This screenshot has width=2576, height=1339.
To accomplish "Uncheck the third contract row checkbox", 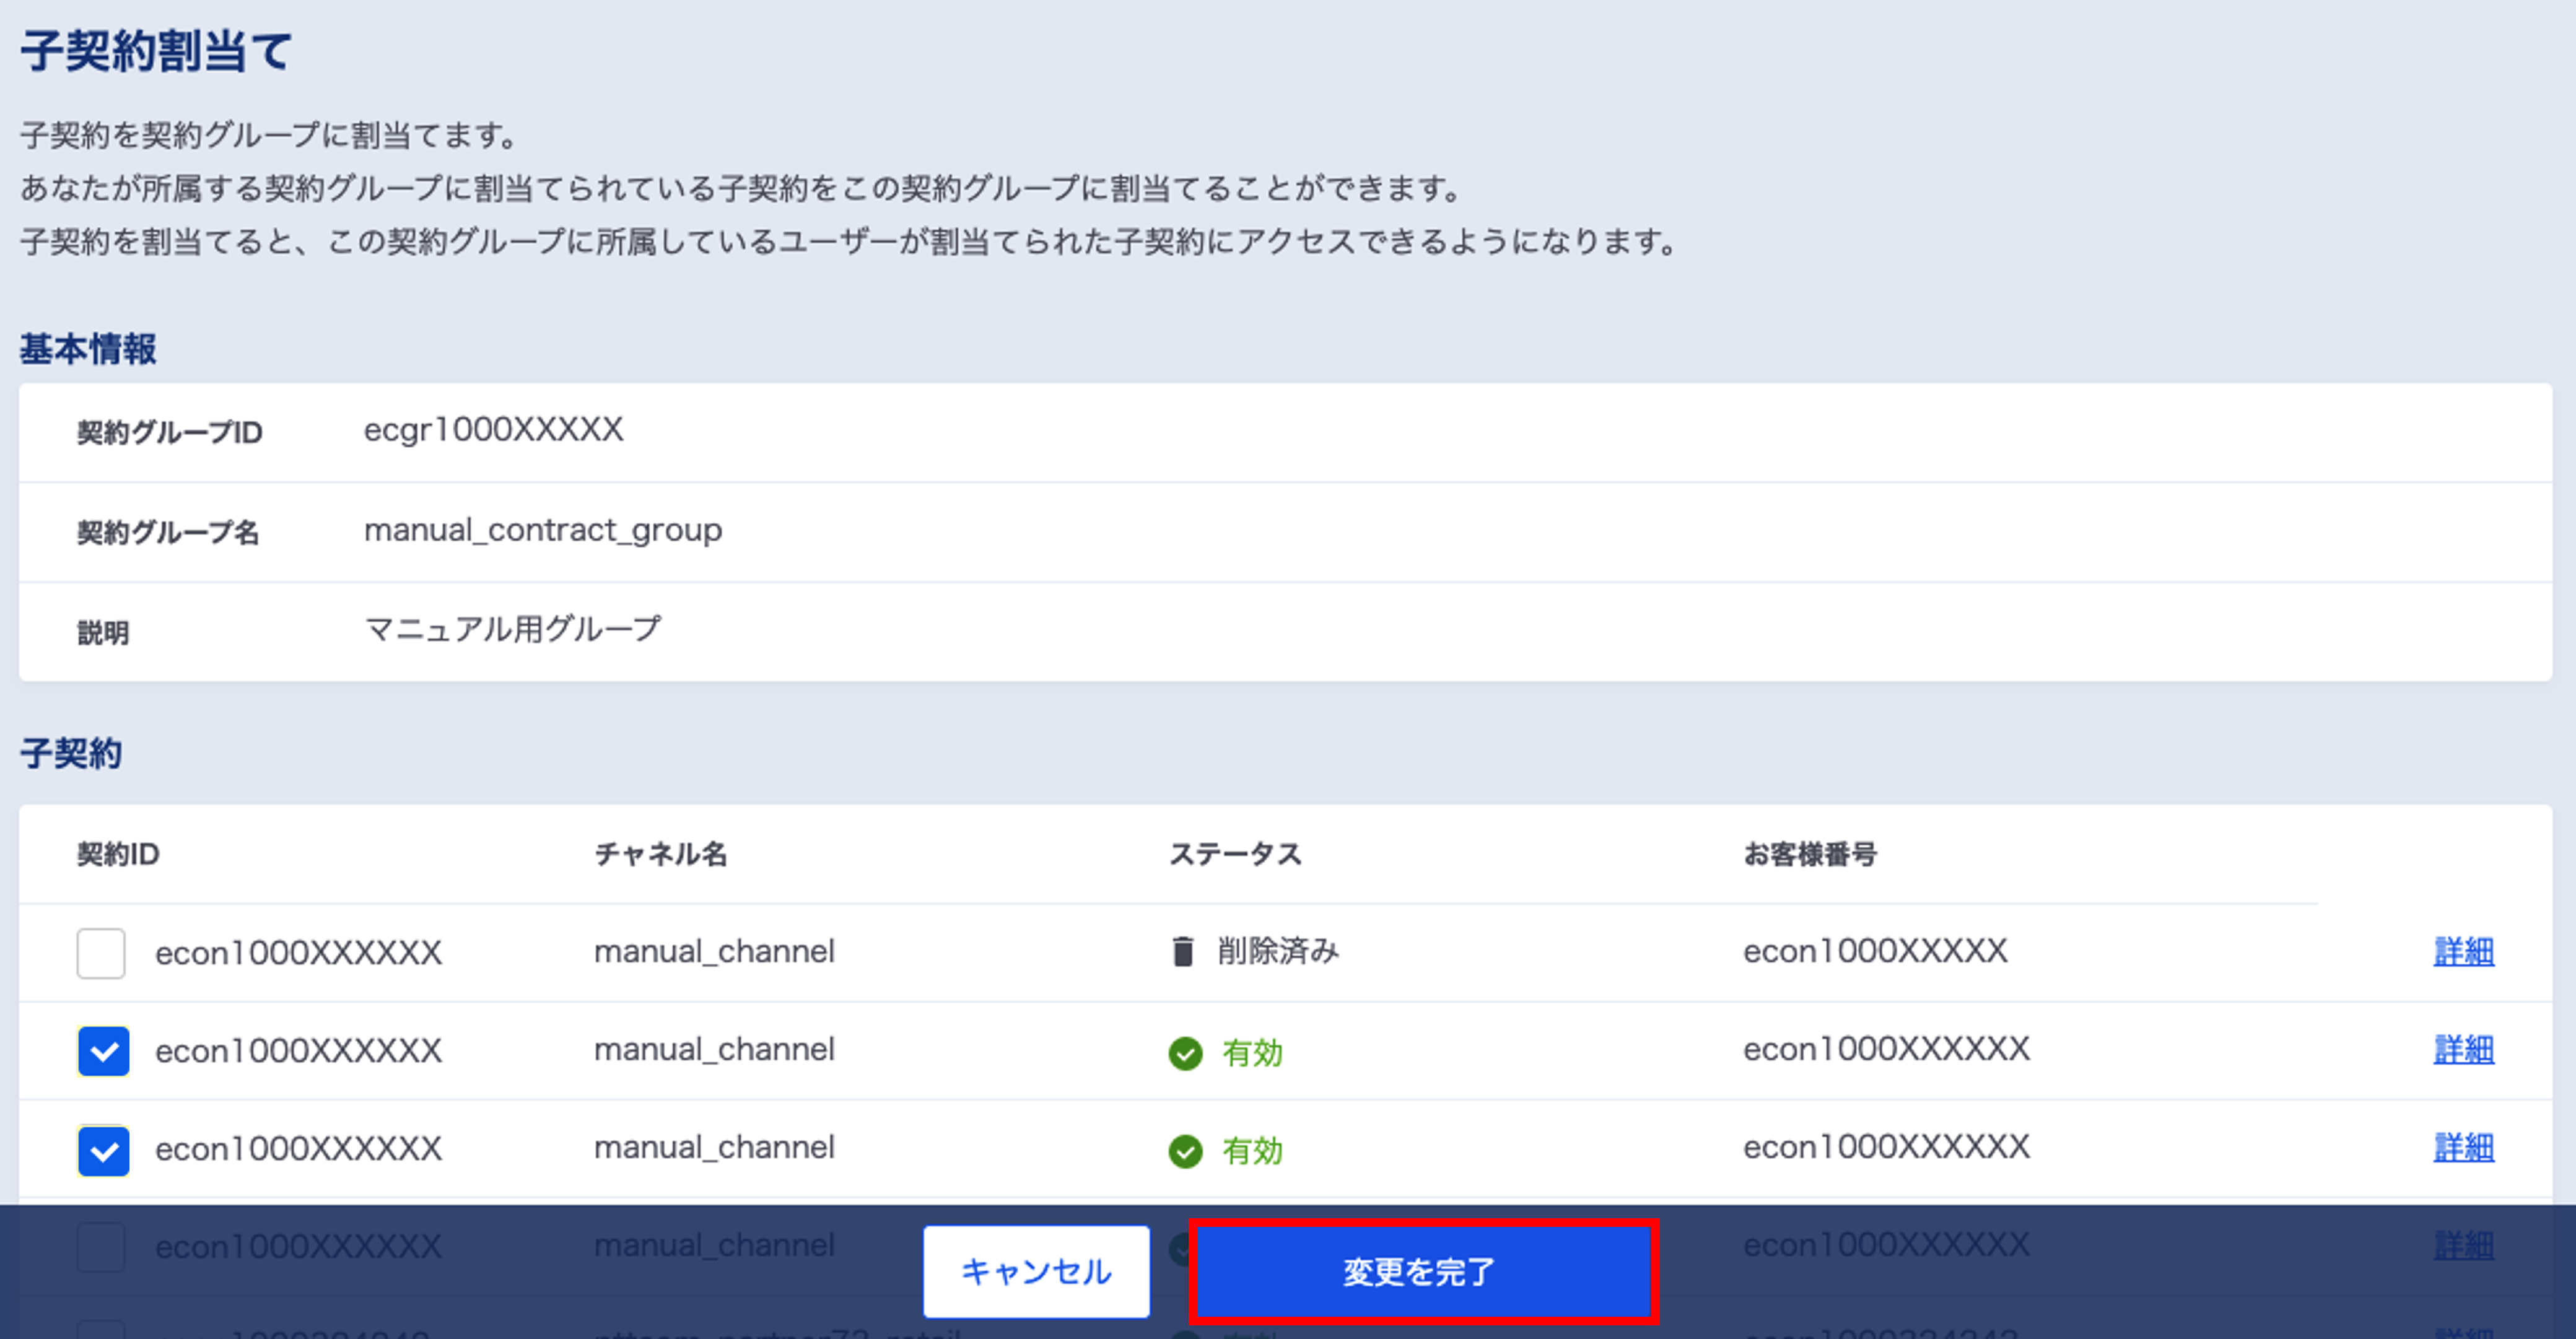I will 103,1150.
